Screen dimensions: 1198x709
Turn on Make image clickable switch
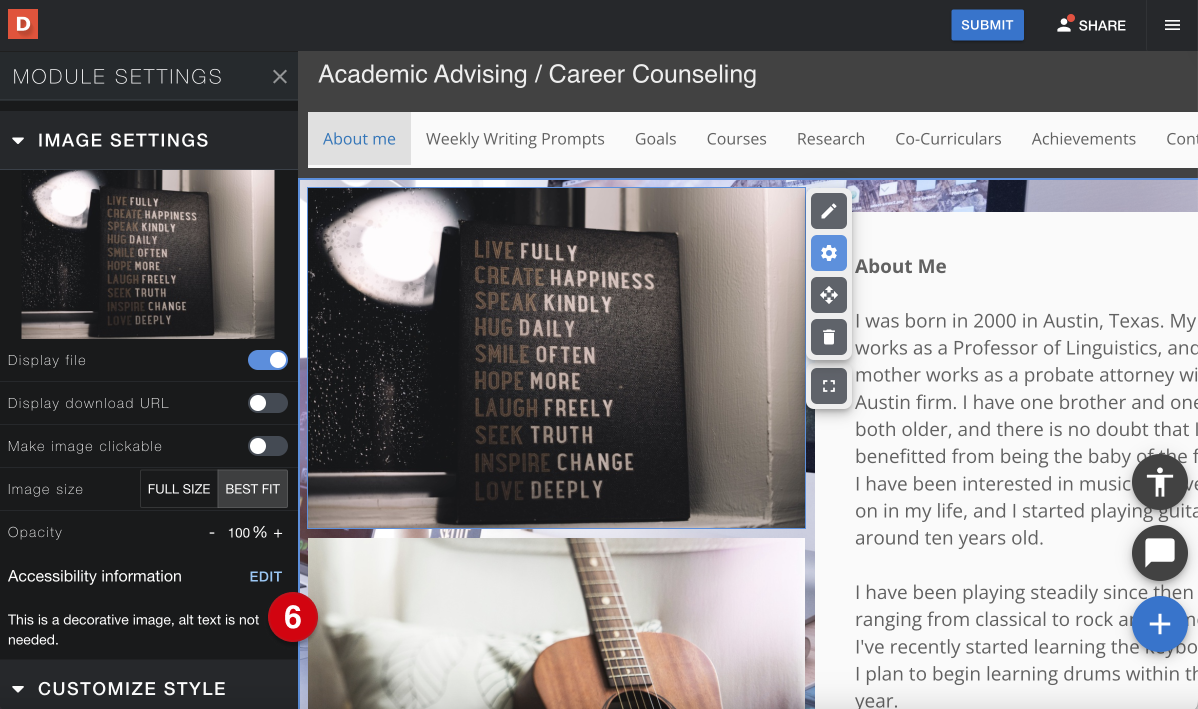(268, 445)
